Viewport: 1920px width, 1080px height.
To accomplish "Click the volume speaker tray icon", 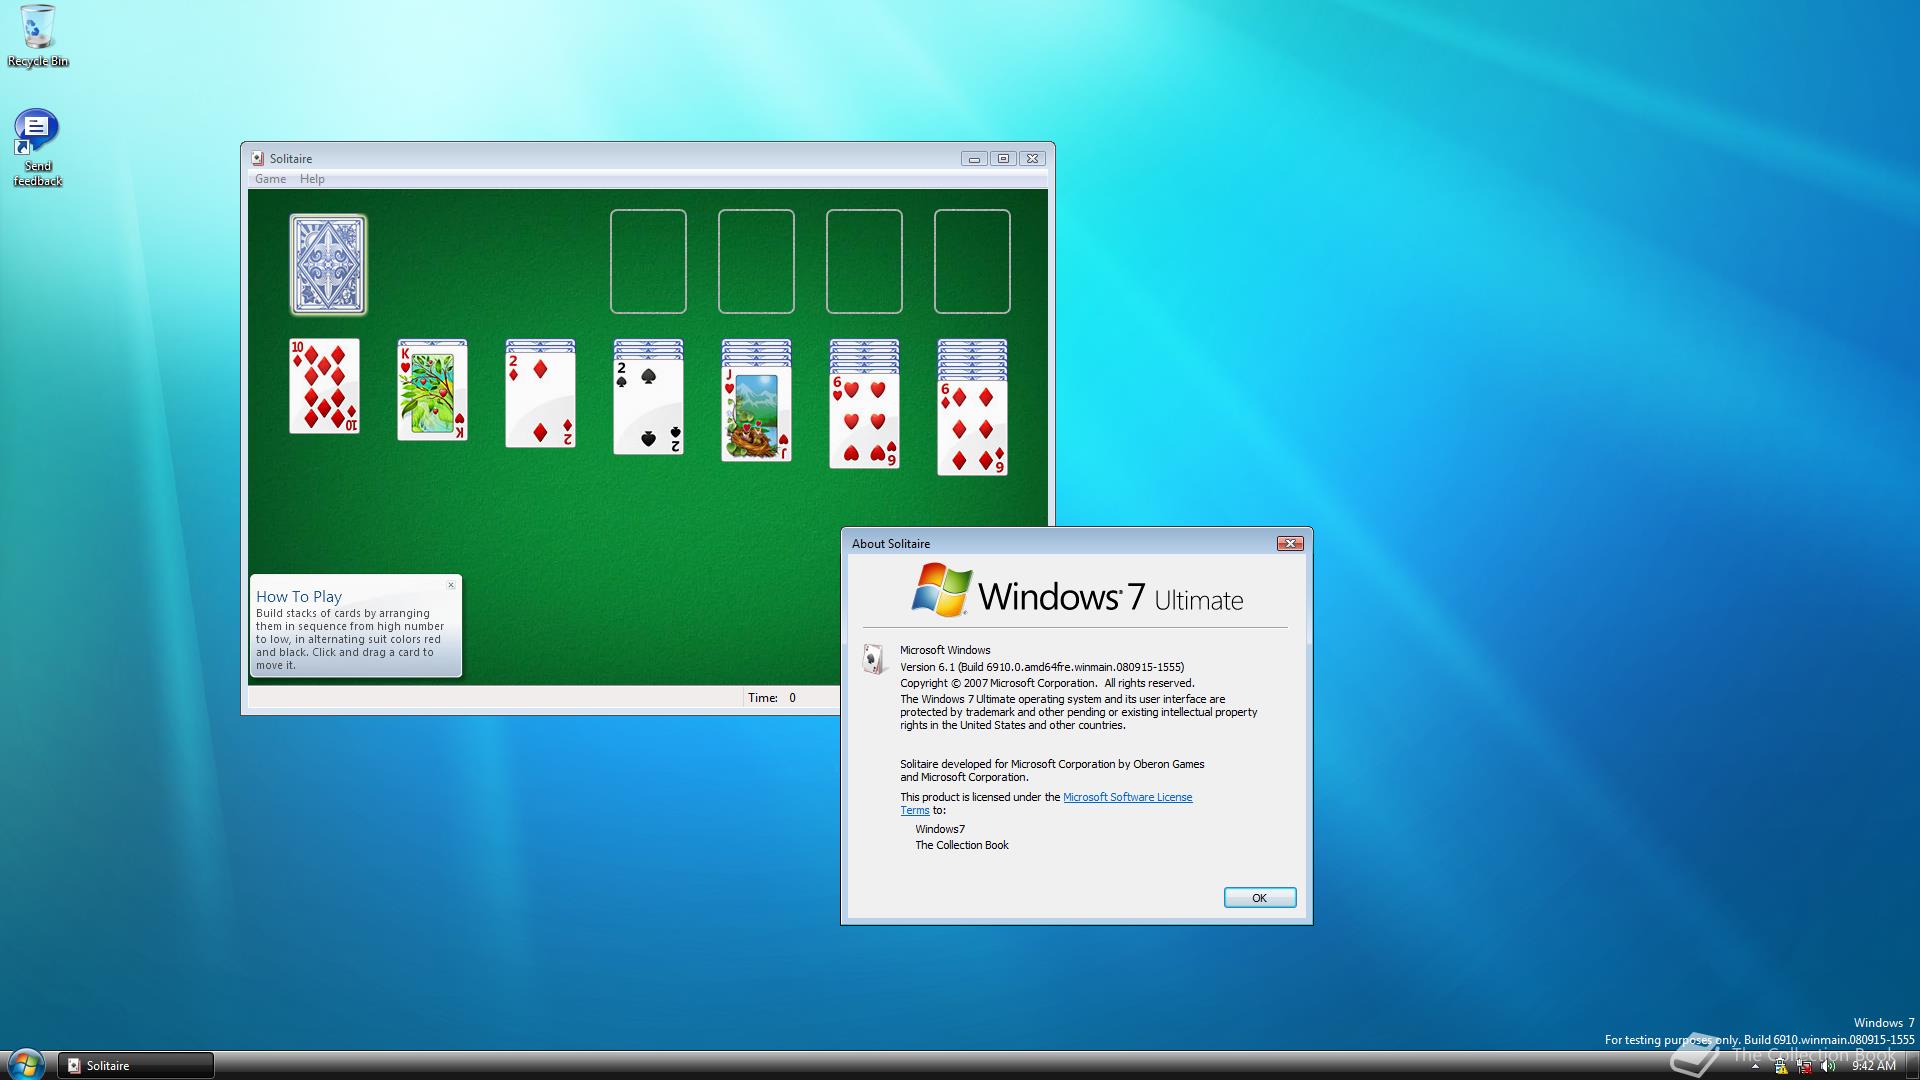I will 1829,1066.
